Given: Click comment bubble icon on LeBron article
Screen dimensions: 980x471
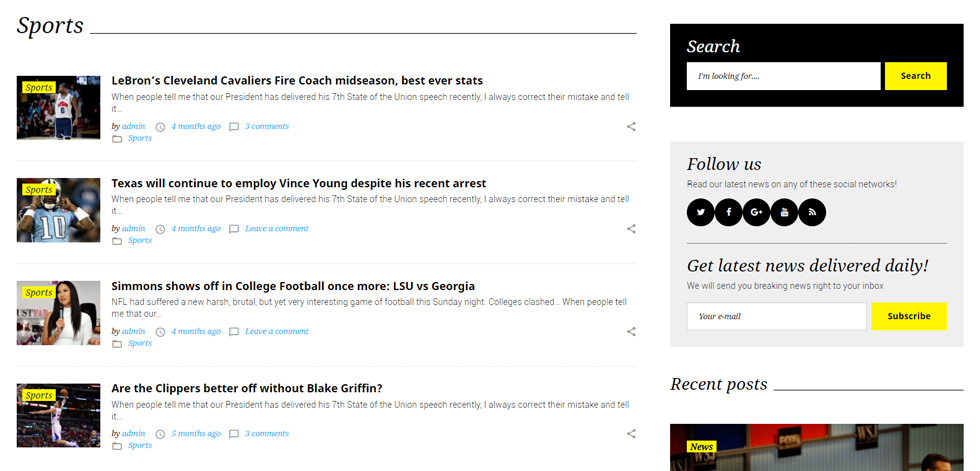Looking at the screenshot, I should click(234, 127).
